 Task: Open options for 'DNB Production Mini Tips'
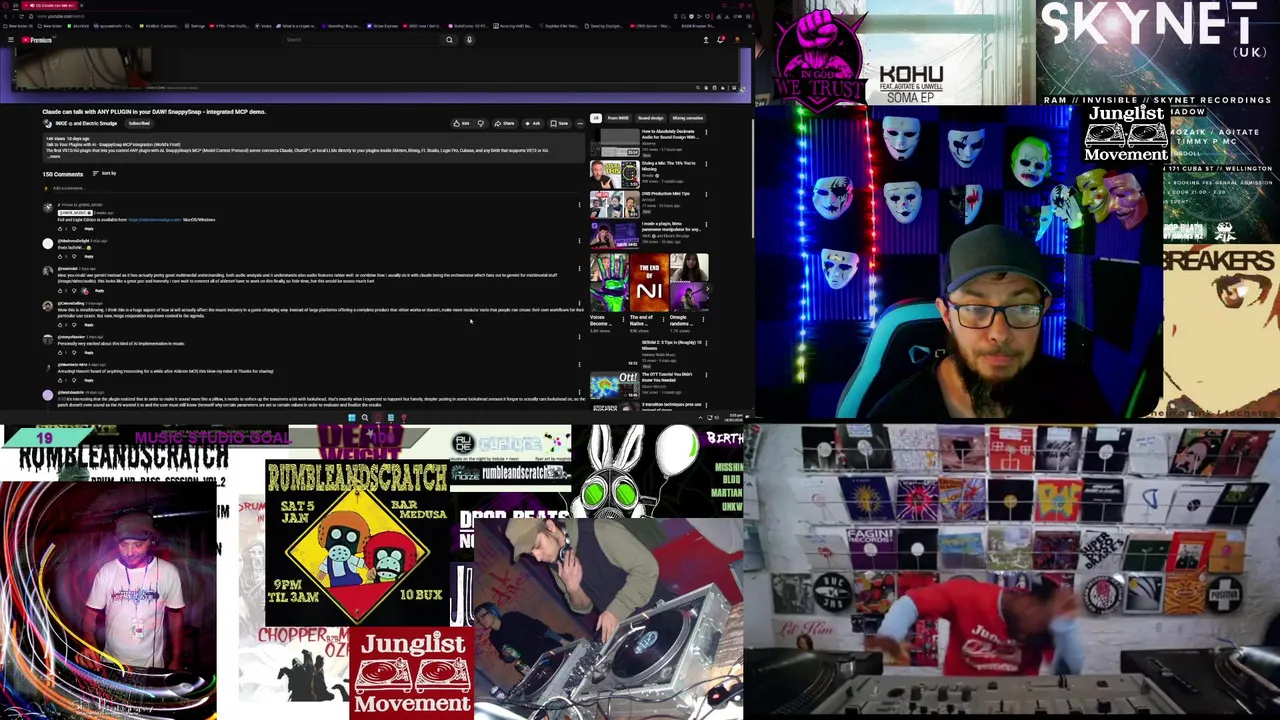706,194
